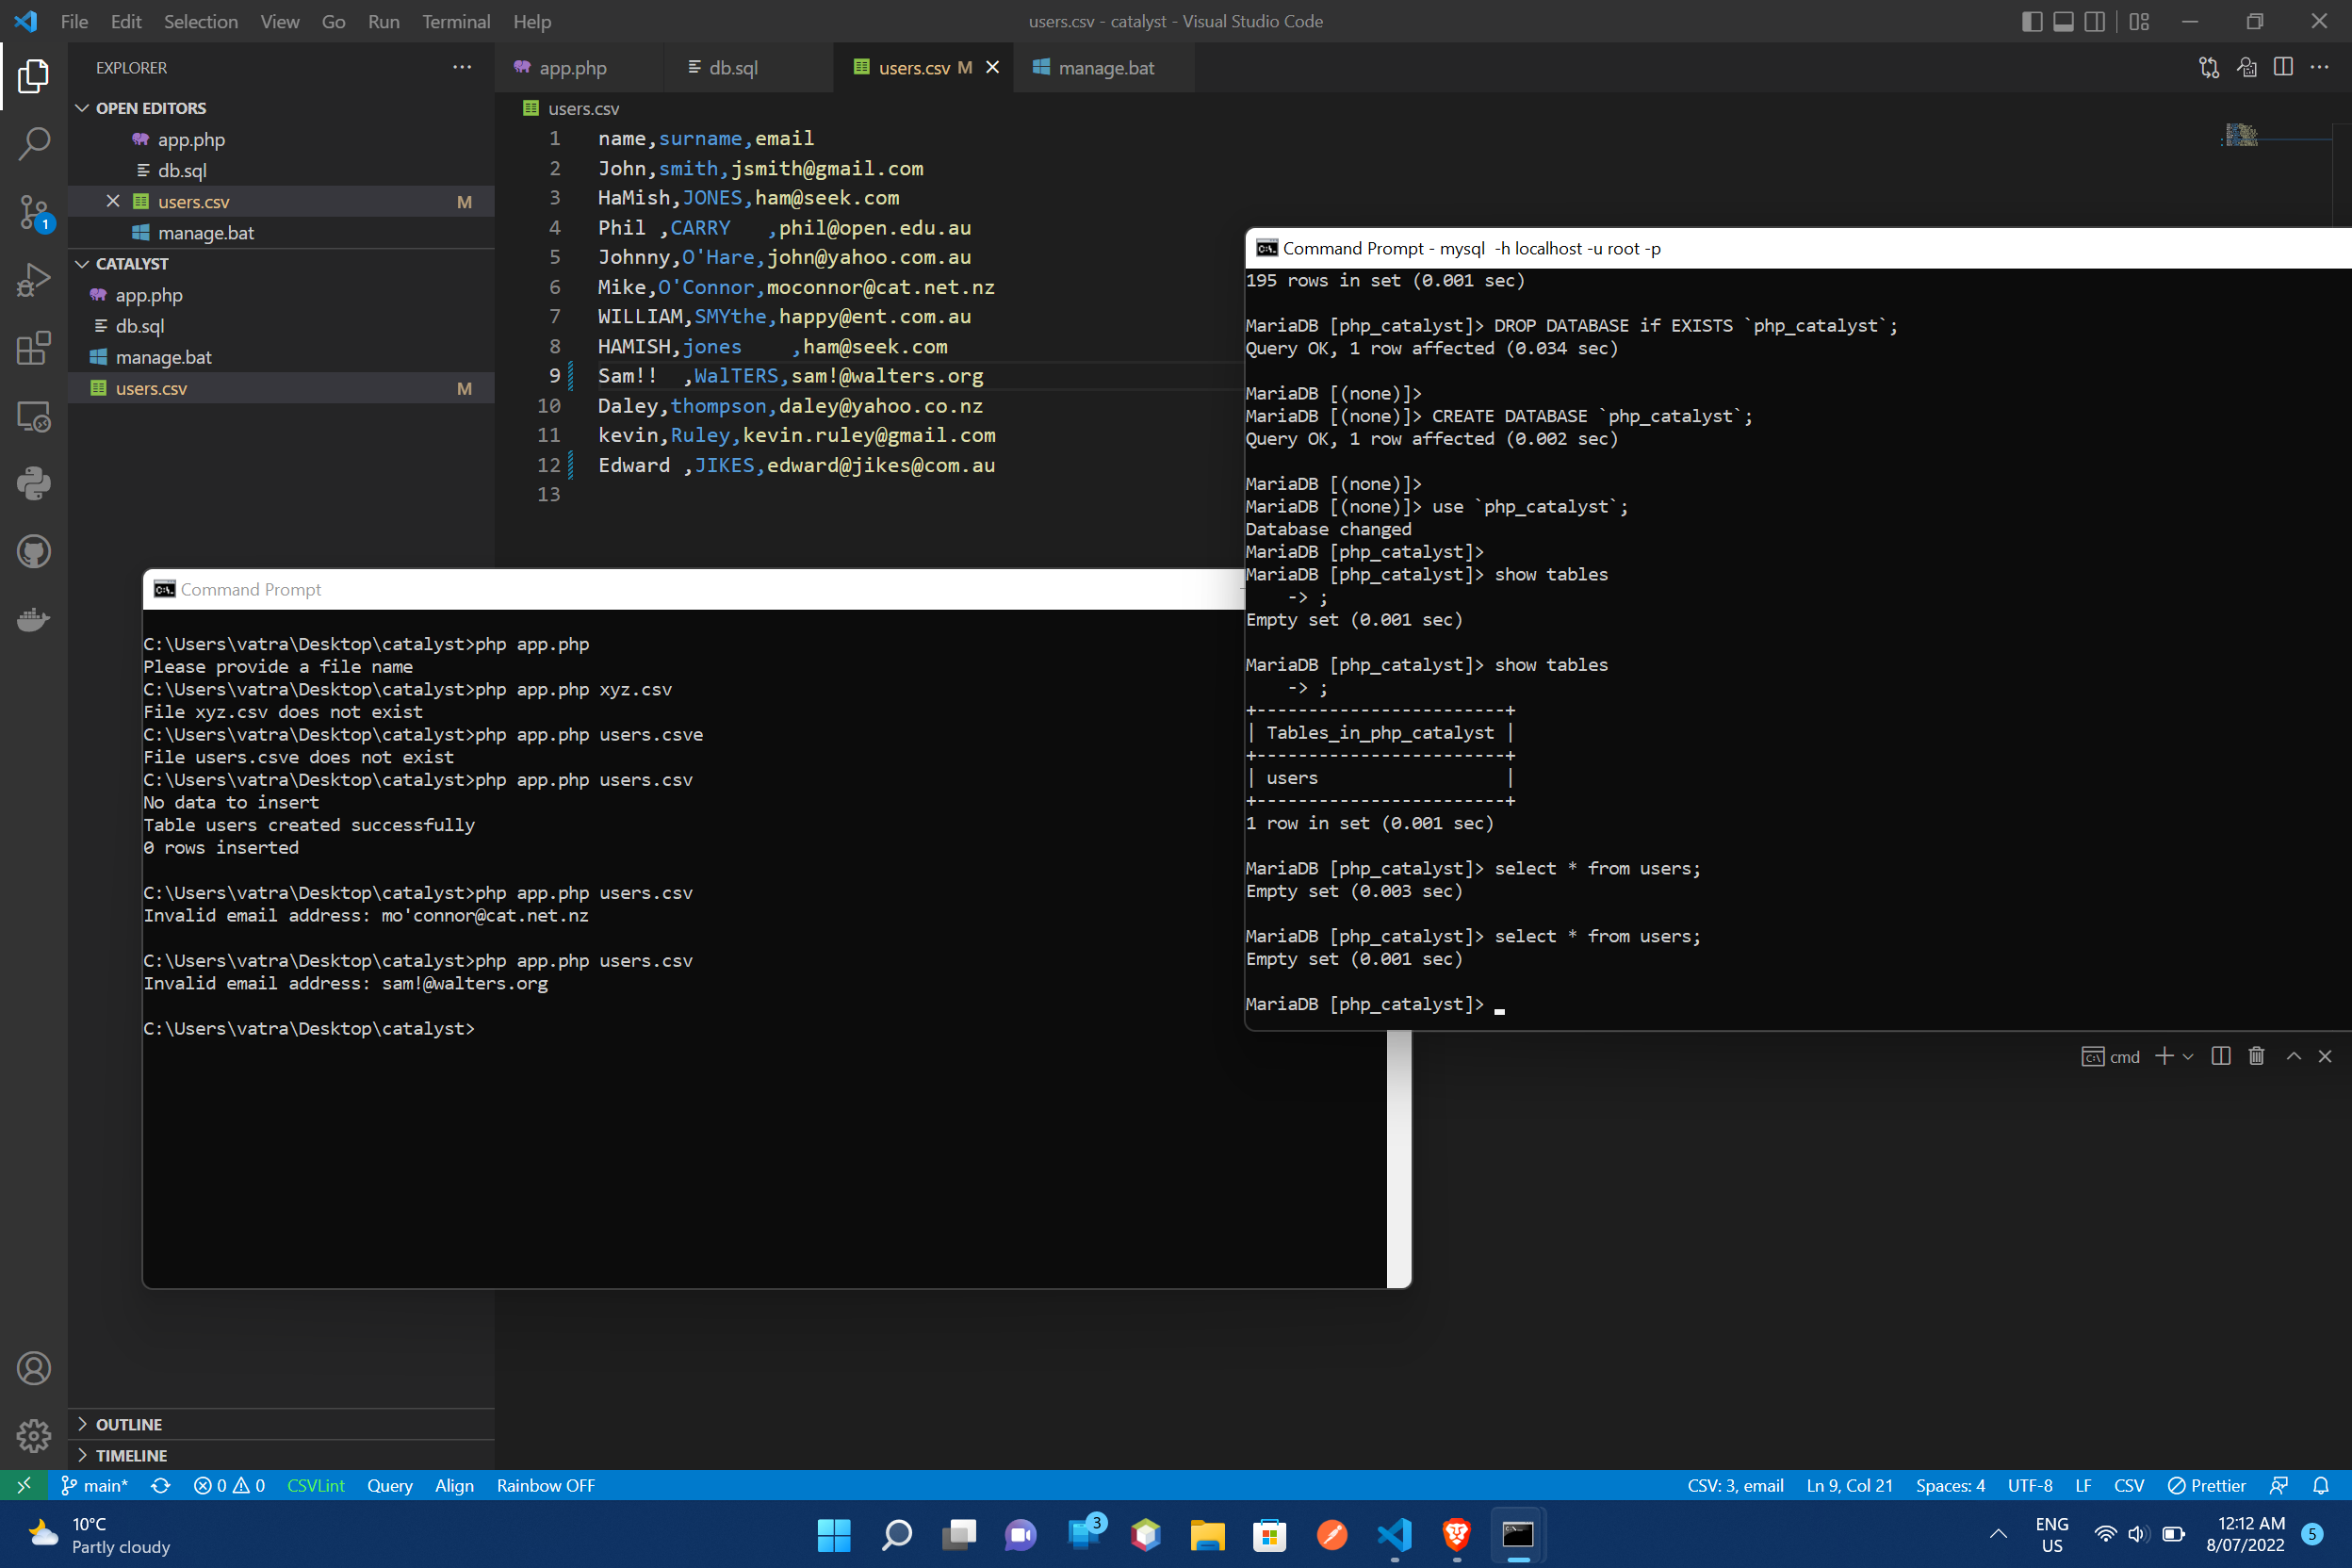Open the Search view in activity bar
Viewport: 2352px width, 1568px height.
pyautogui.click(x=33, y=144)
